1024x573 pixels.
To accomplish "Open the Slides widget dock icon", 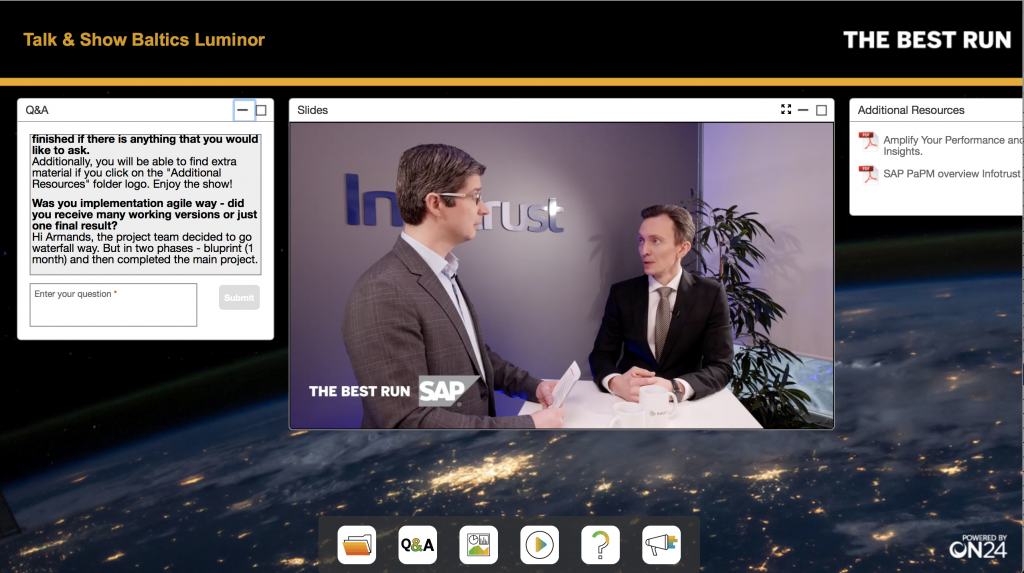I will [x=479, y=544].
